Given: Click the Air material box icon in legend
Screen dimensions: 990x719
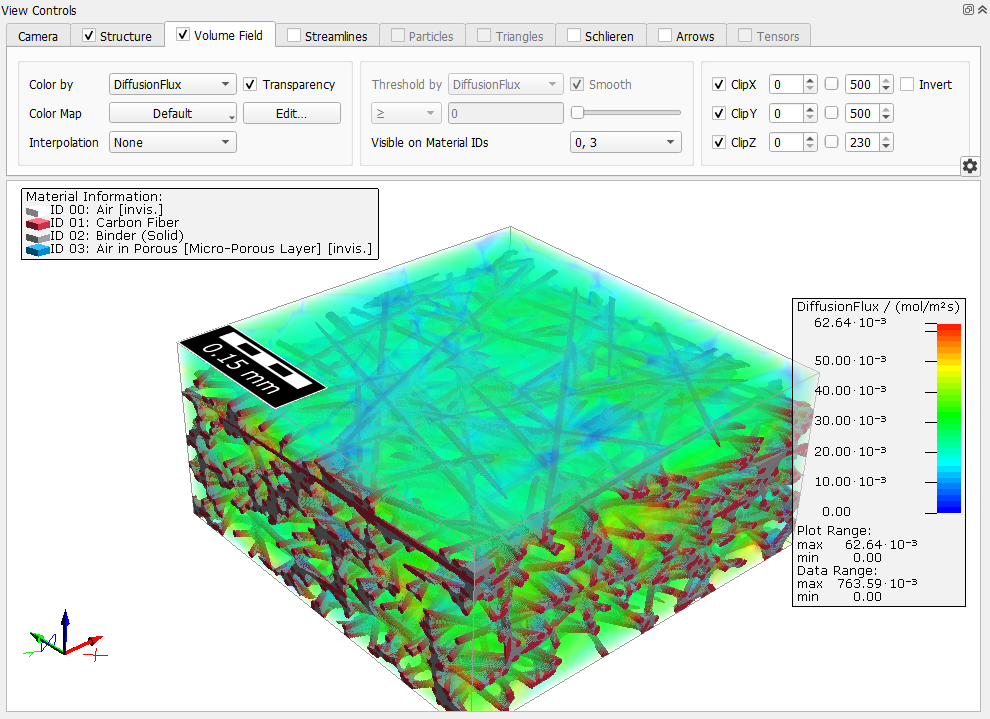Looking at the screenshot, I should (x=36, y=210).
